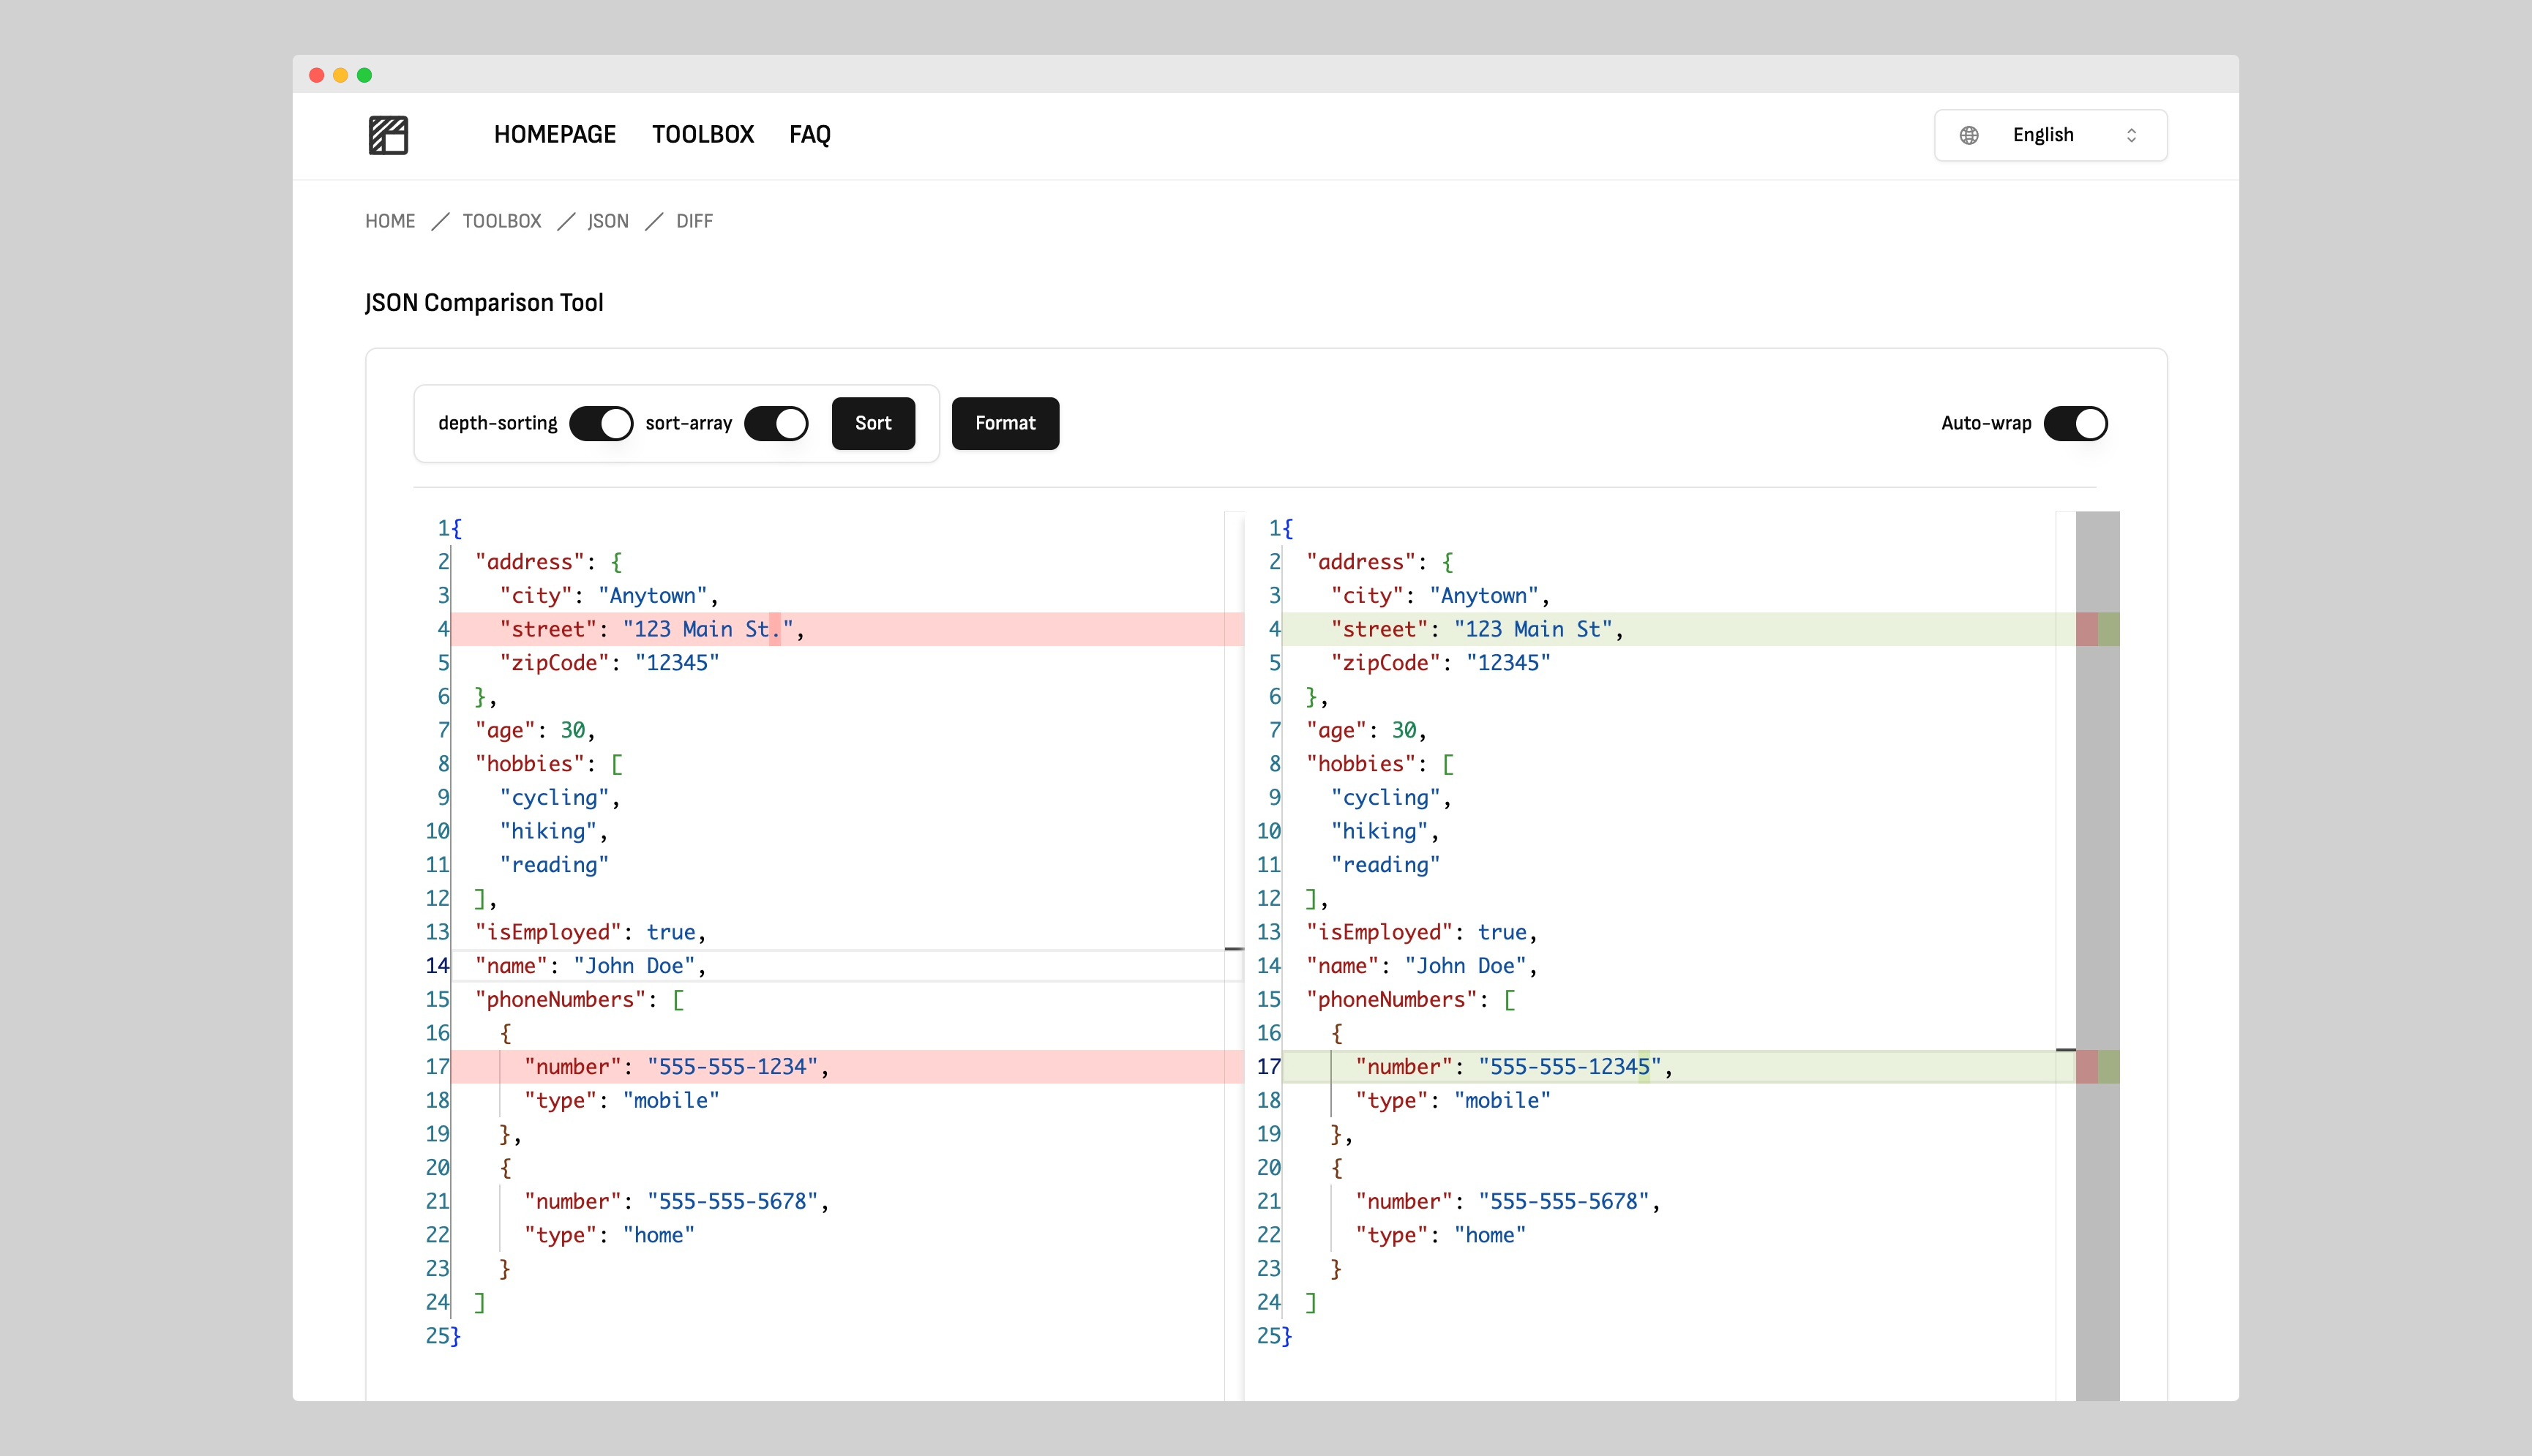The image size is (2532, 1456).
Task: Click the Sort button
Action: click(x=873, y=423)
